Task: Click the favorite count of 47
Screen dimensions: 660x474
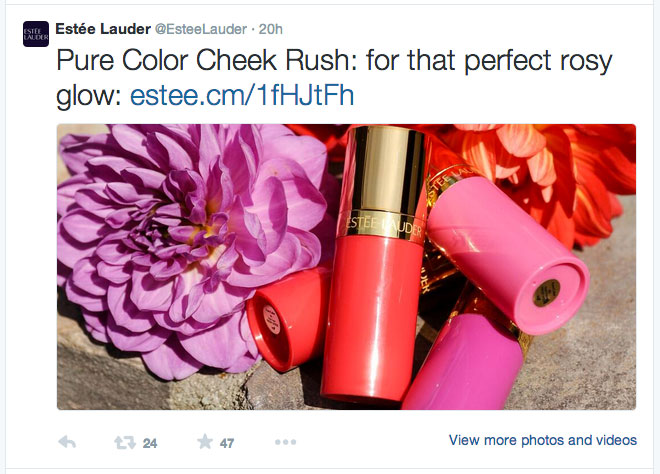Action: [x=228, y=443]
